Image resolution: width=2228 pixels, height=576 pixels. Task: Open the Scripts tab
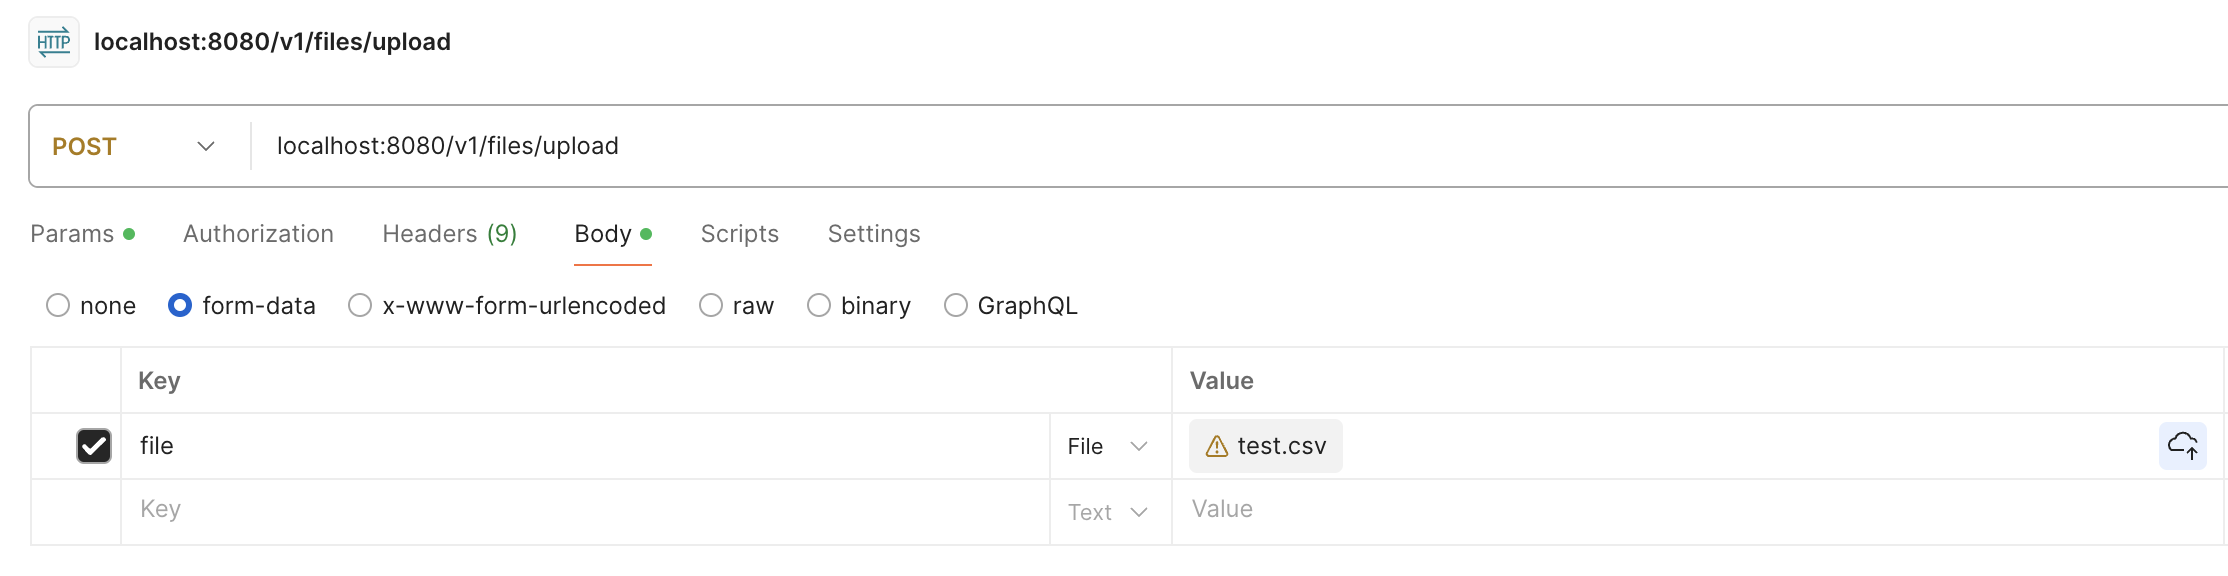click(x=739, y=234)
